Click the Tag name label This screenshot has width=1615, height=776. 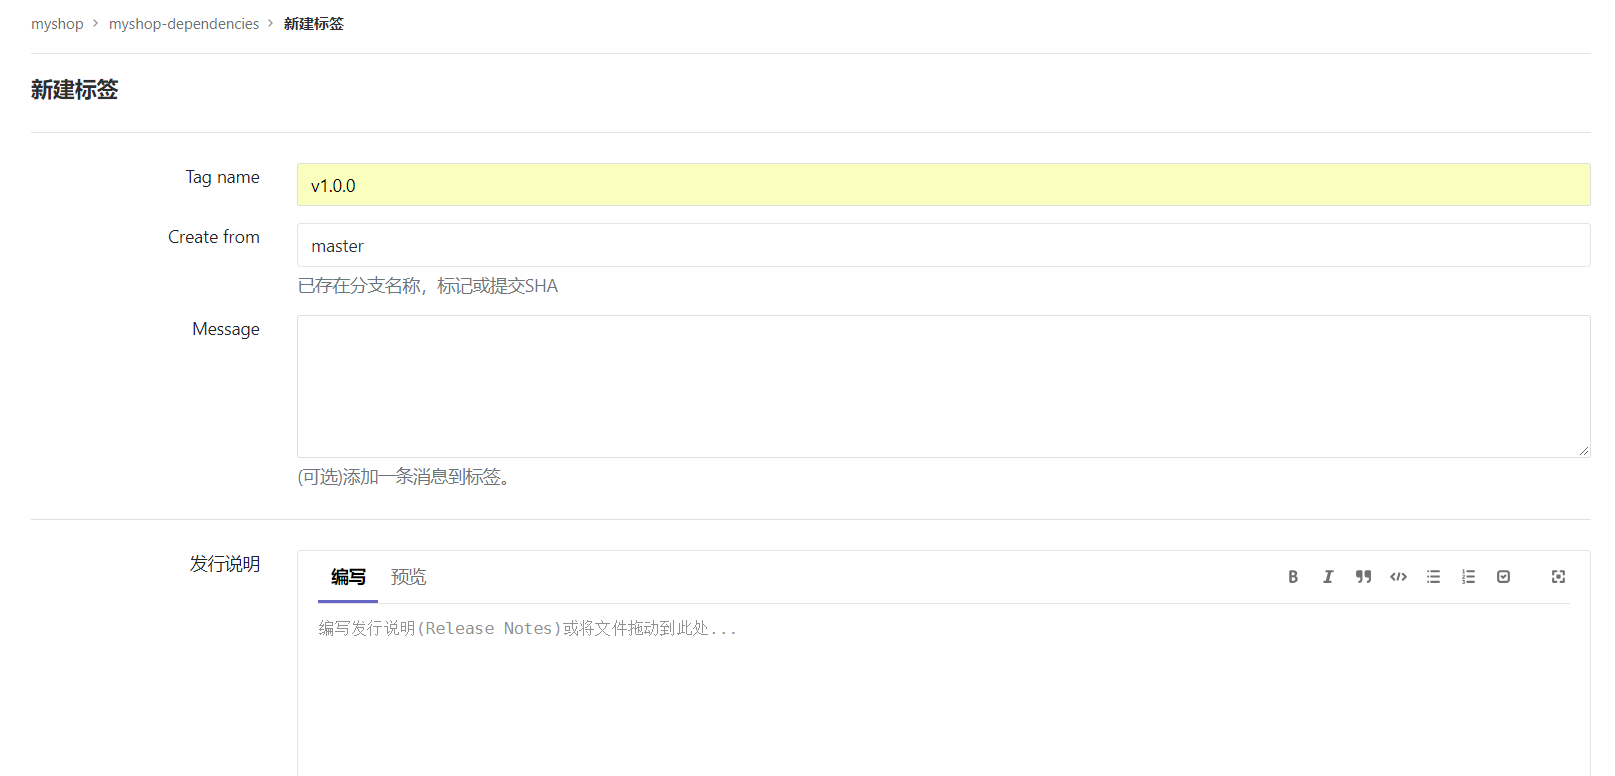[222, 177]
